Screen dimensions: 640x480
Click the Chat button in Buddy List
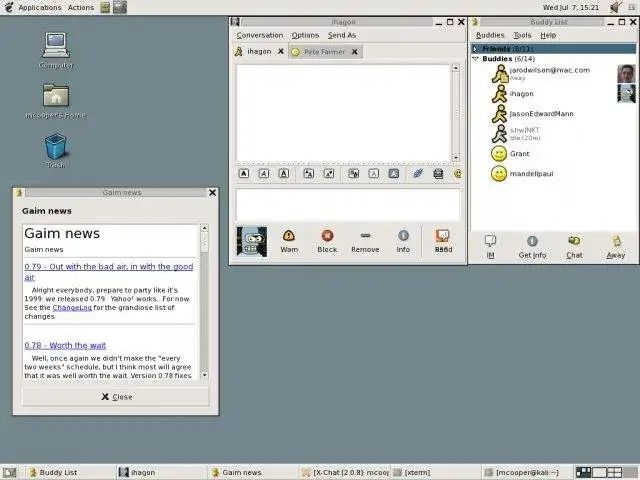[x=574, y=247]
